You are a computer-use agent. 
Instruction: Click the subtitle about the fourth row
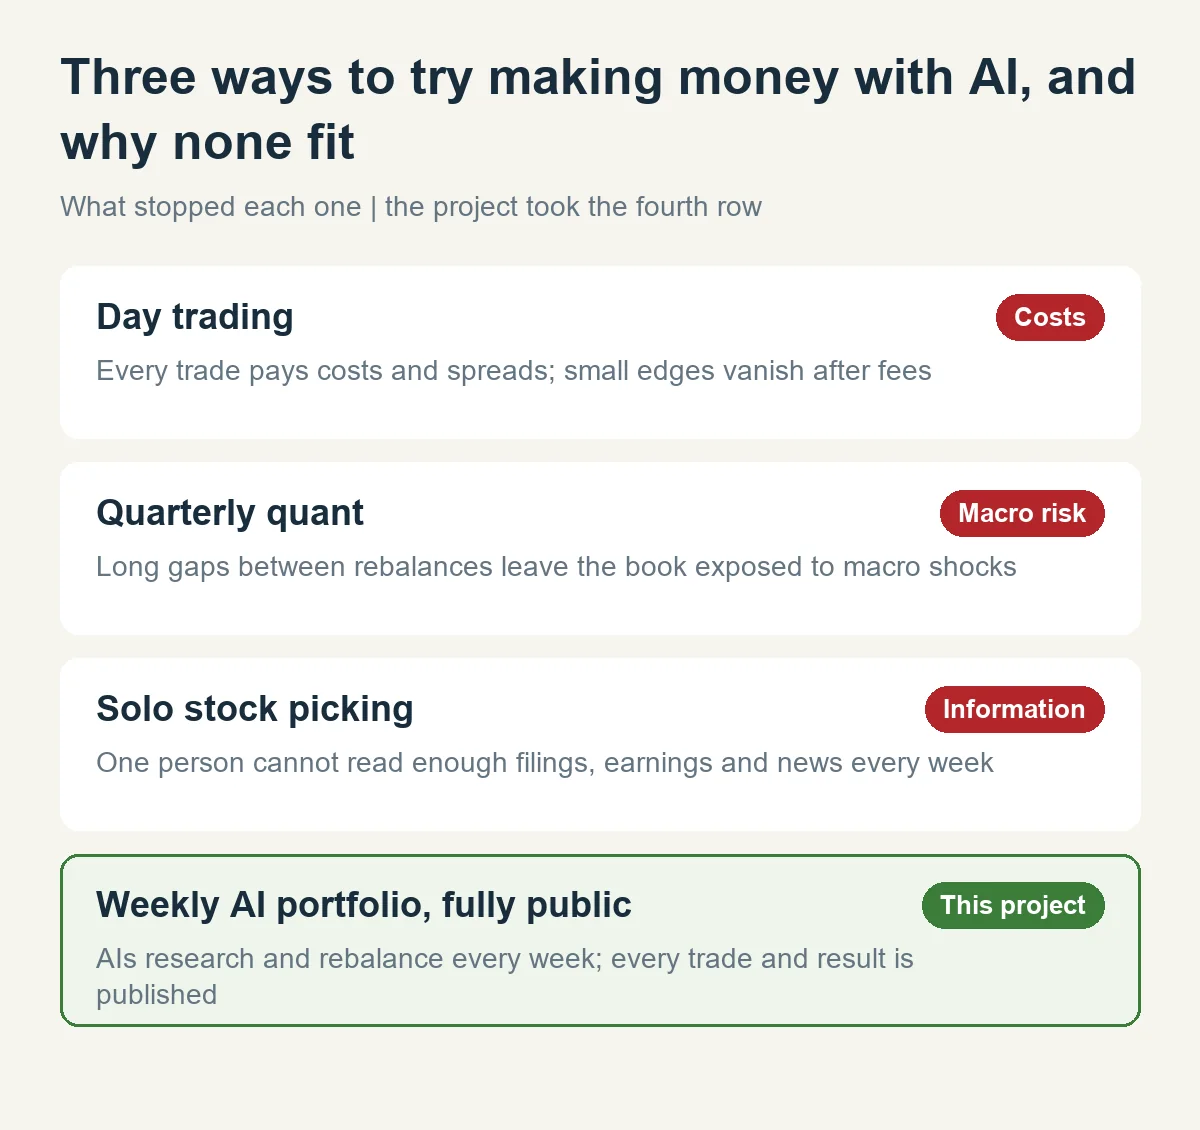point(411,207)
